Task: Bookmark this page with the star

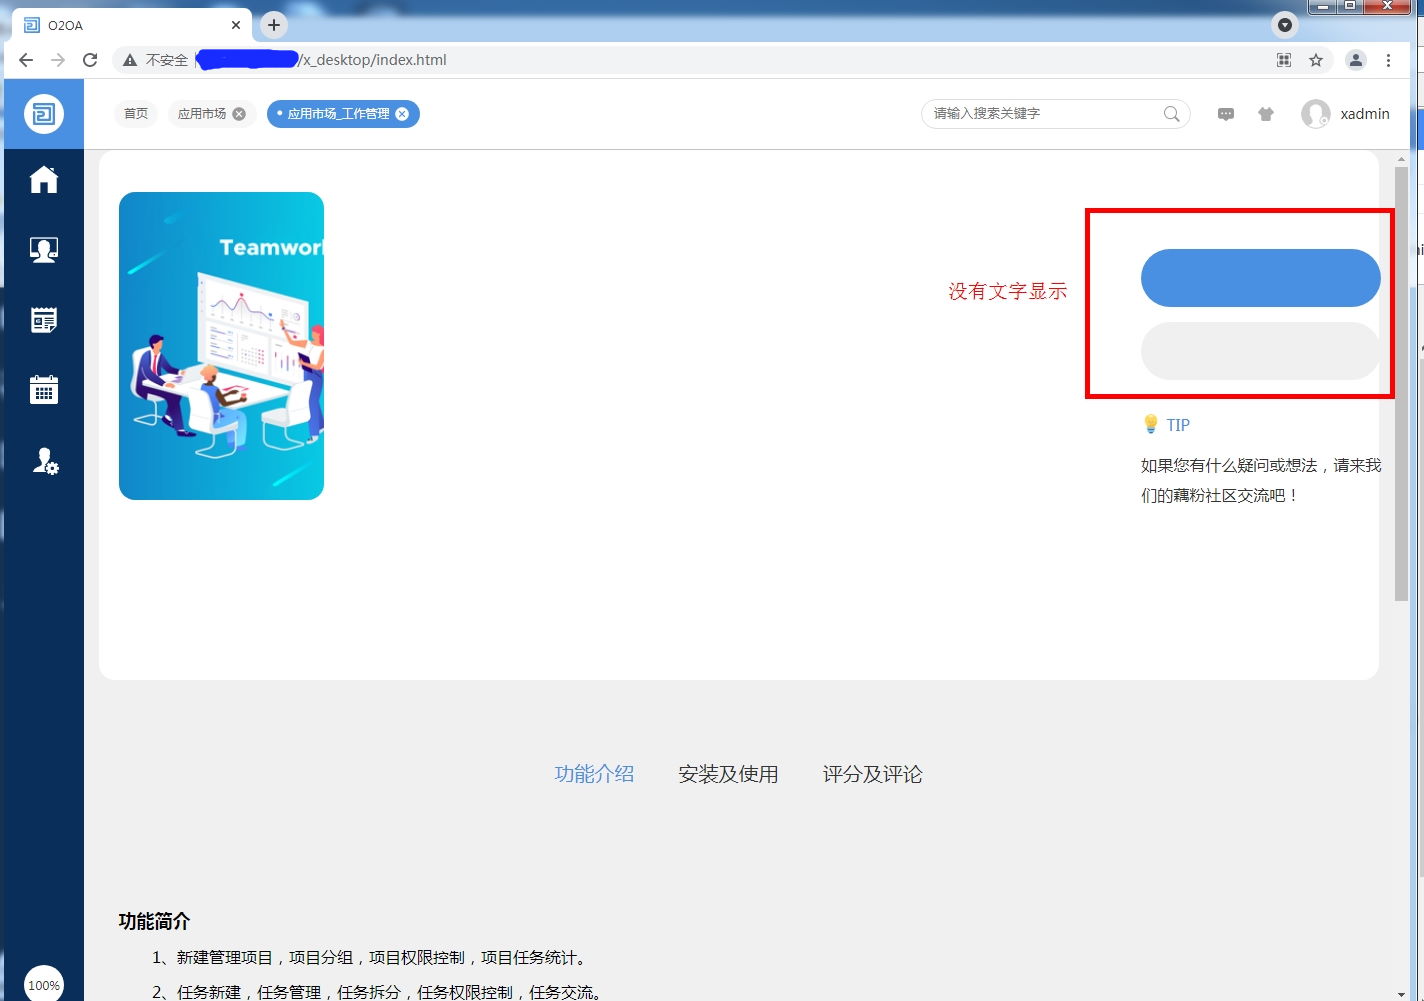Action: (1316, 60)
